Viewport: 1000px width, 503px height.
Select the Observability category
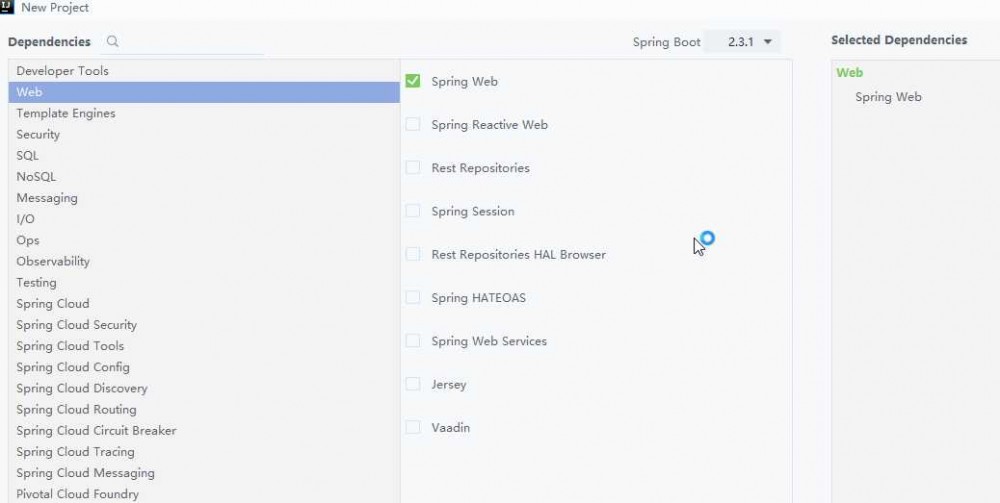204,261
